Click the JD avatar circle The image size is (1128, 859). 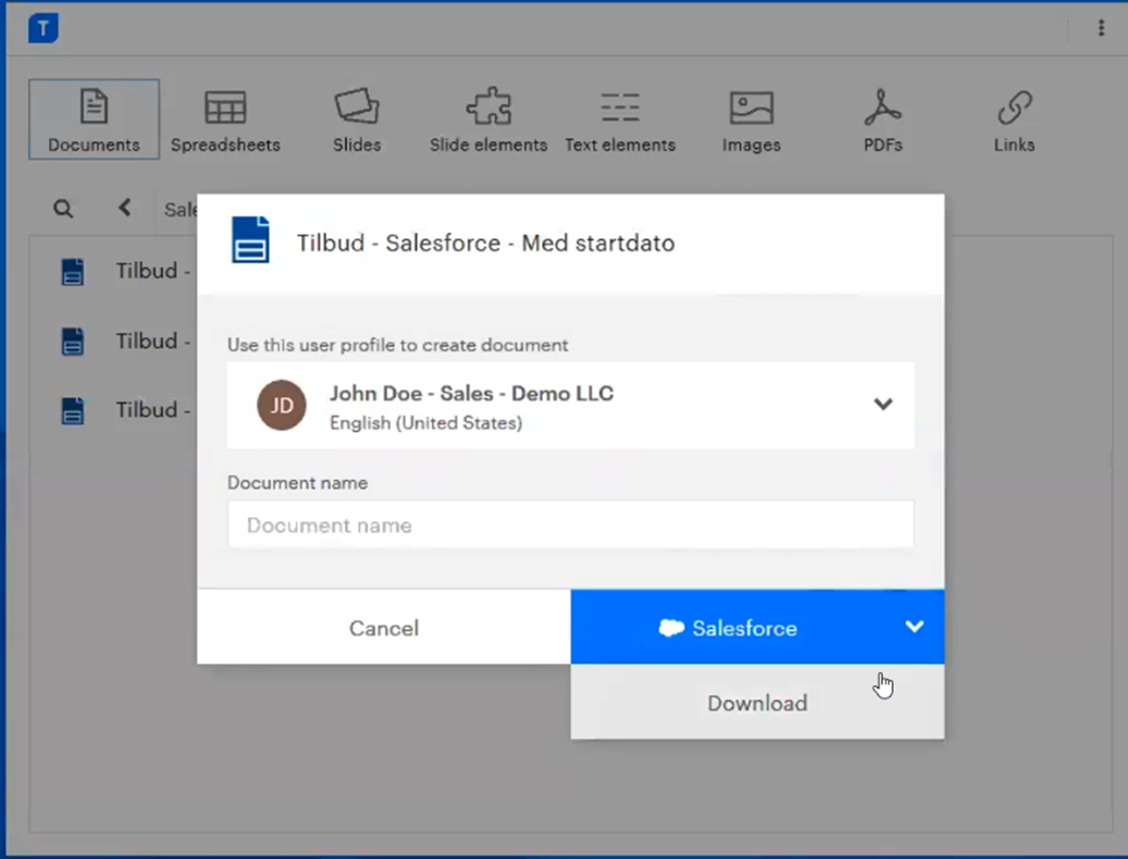(281, 405)
